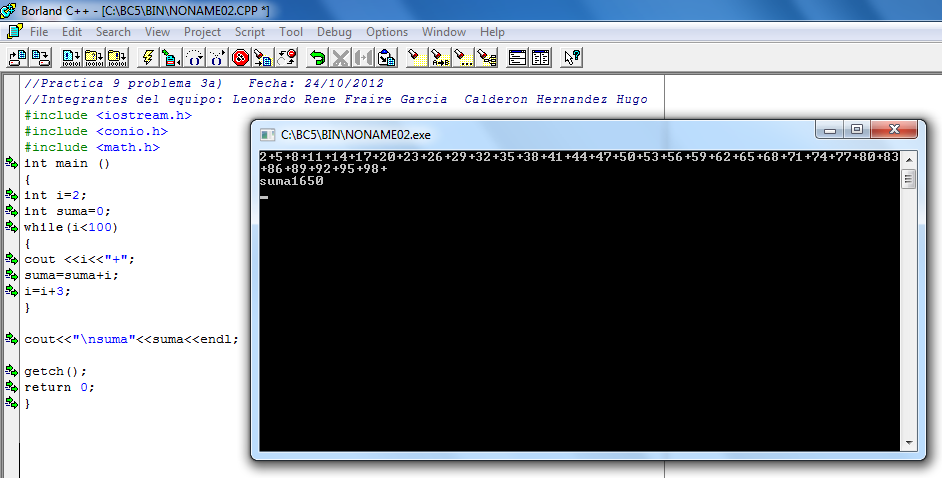Click the Search again toolbar icon

pyautogui.click(x=464, y=58)
